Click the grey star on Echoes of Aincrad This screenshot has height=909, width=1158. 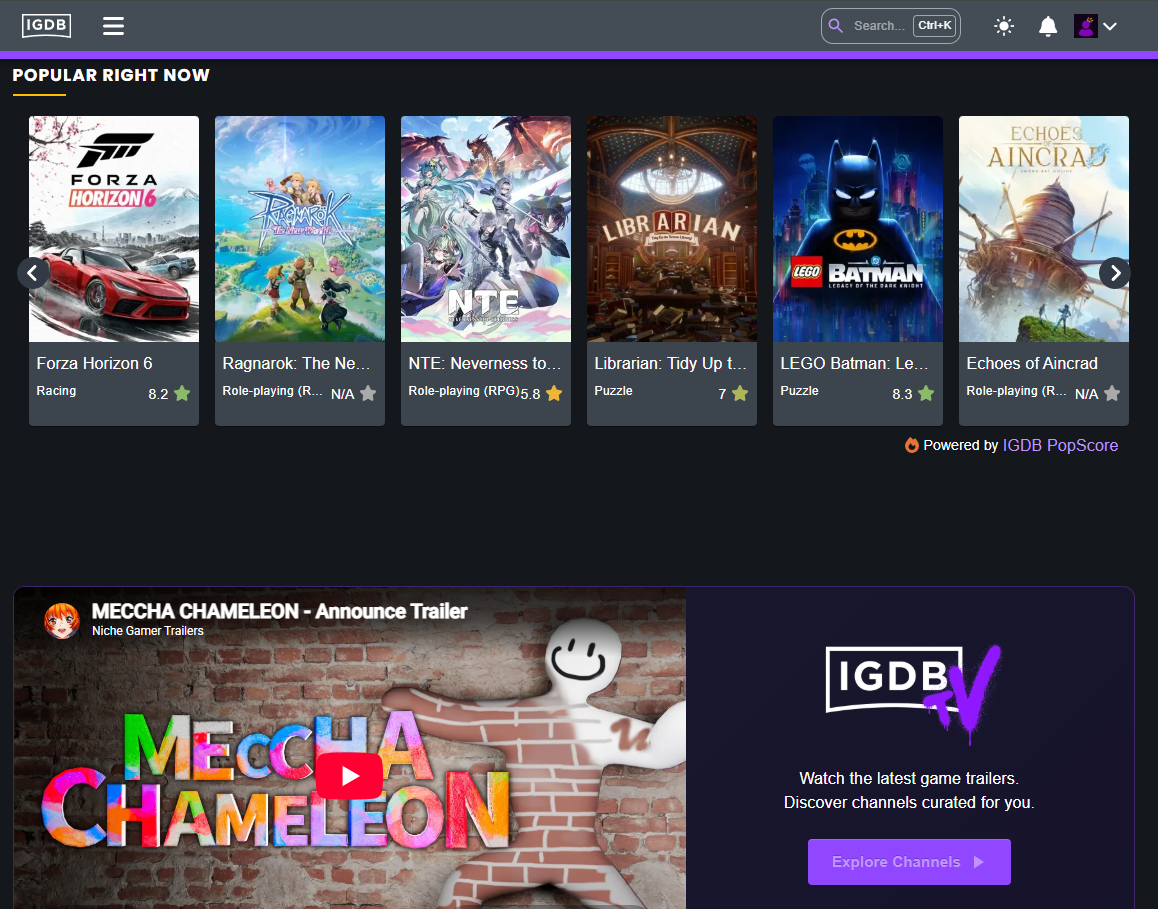click(1112, 394)
